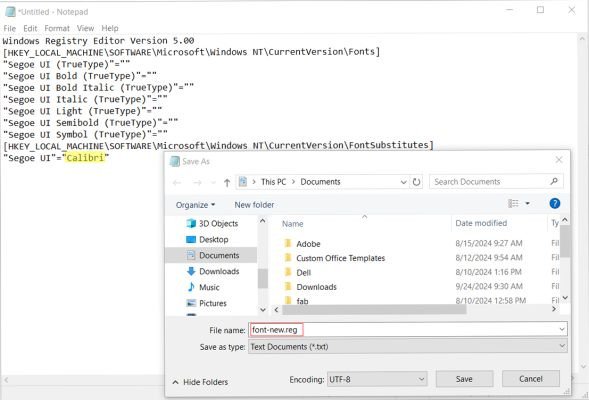Viewport: 589px width, 400px height.
Task: Click the Cancel button
Action: coord(530,379)
